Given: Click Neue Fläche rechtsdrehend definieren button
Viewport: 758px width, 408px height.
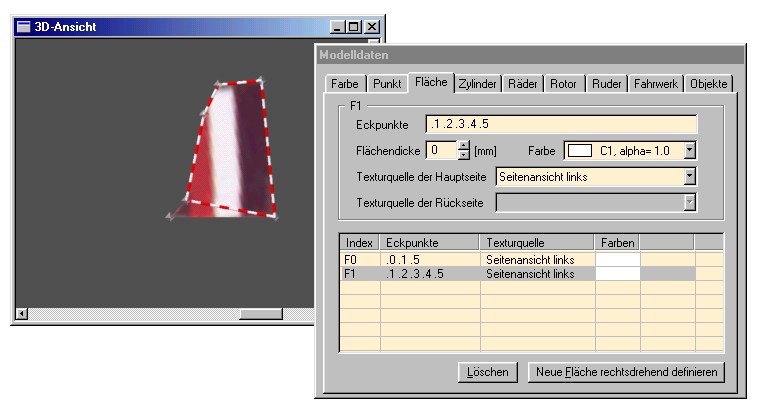Looking at the screenshot, I should [626, 372].
